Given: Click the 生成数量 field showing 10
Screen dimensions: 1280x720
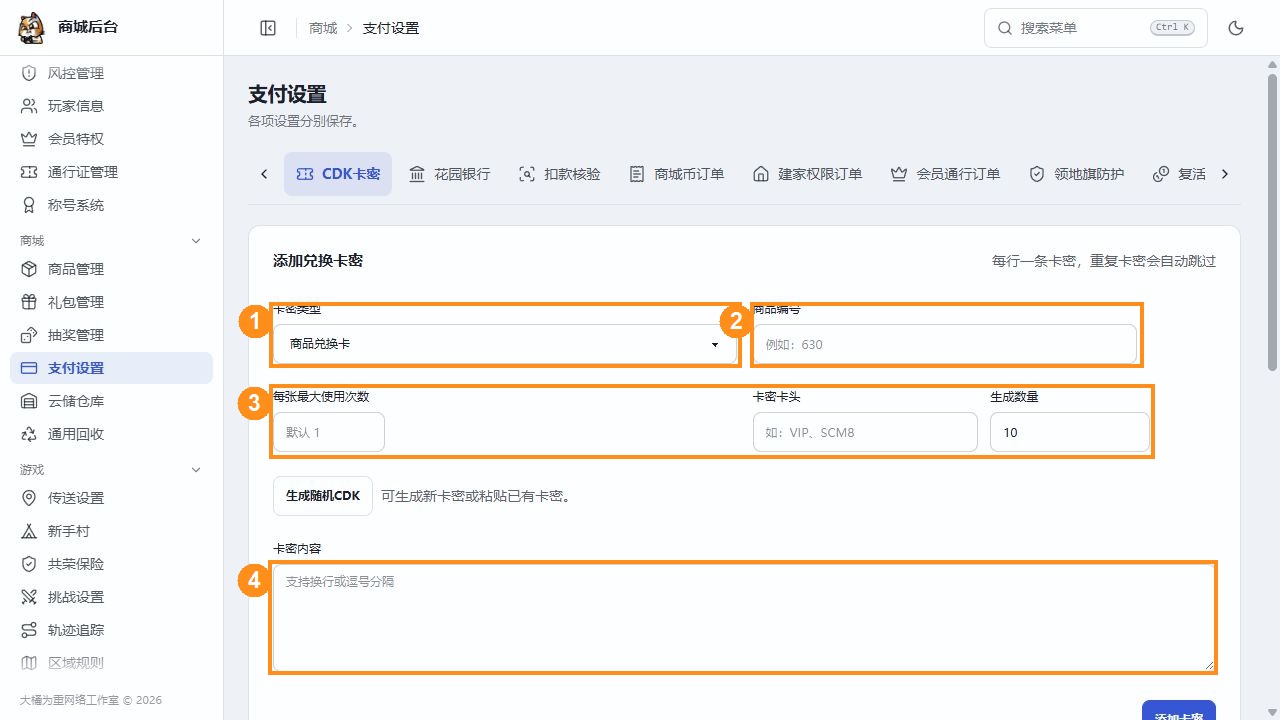Looking at the screenshot, I should [1070, 432].
